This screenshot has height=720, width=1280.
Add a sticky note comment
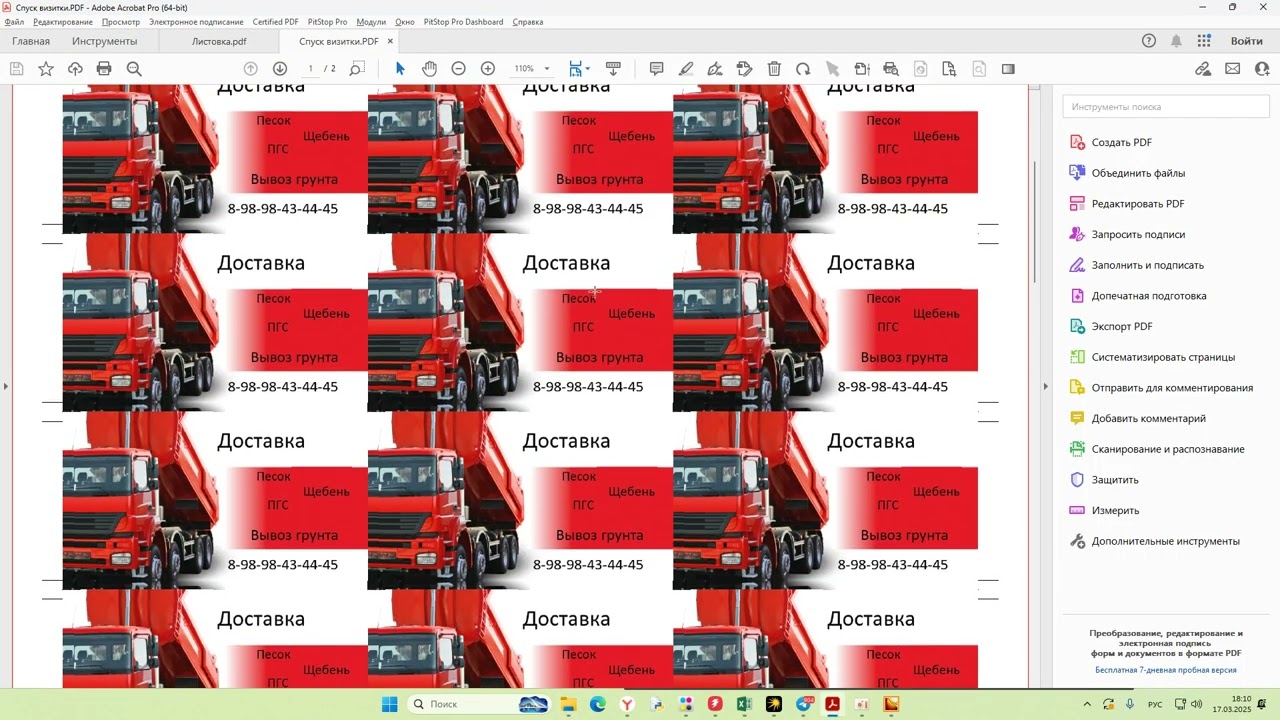pos(657,69)
